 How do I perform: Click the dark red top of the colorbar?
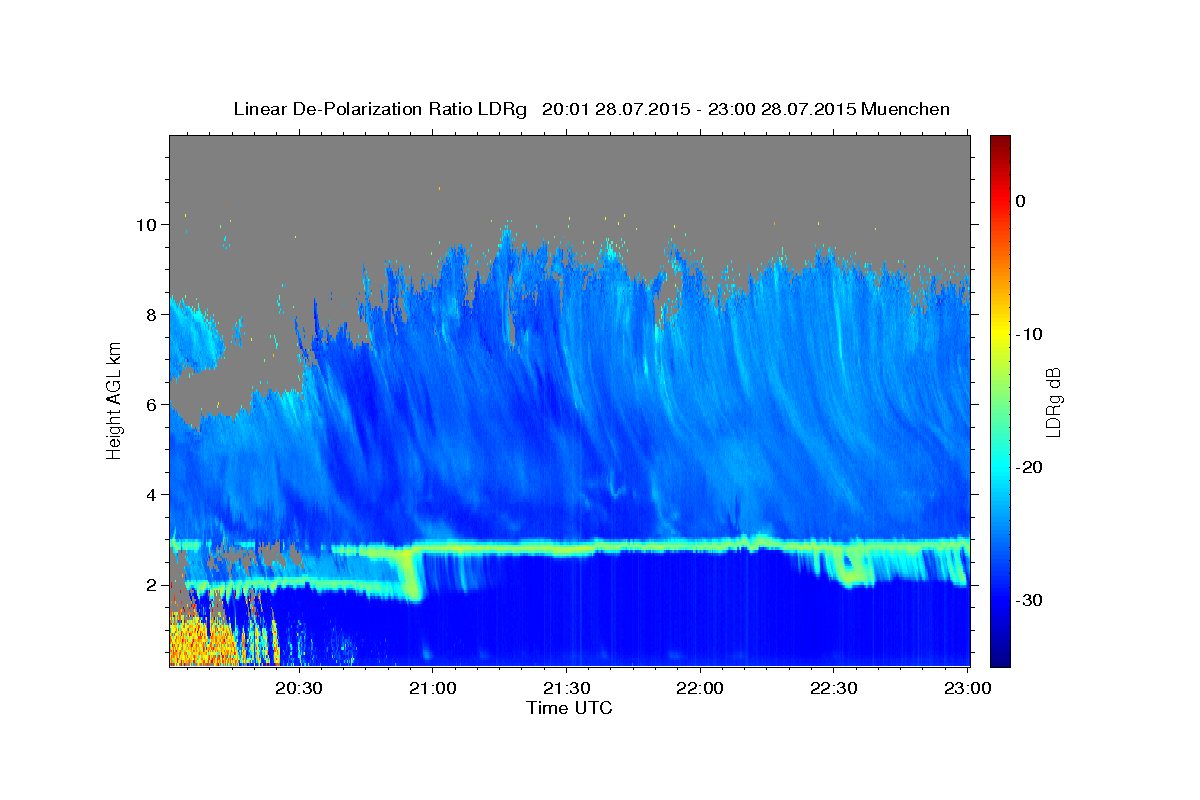point(1000,143)
